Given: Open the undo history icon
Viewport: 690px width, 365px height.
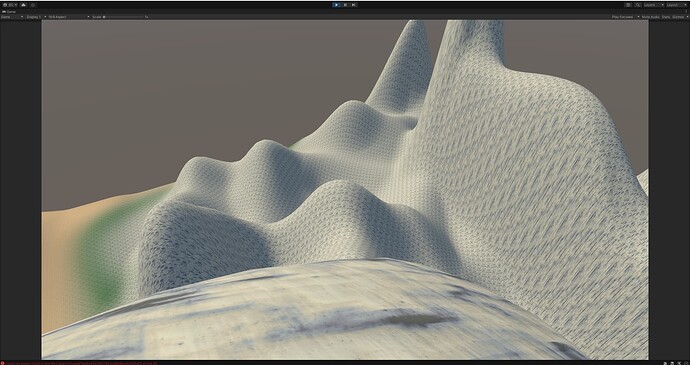Looking at the screenshot, I should tap(628, 5).
